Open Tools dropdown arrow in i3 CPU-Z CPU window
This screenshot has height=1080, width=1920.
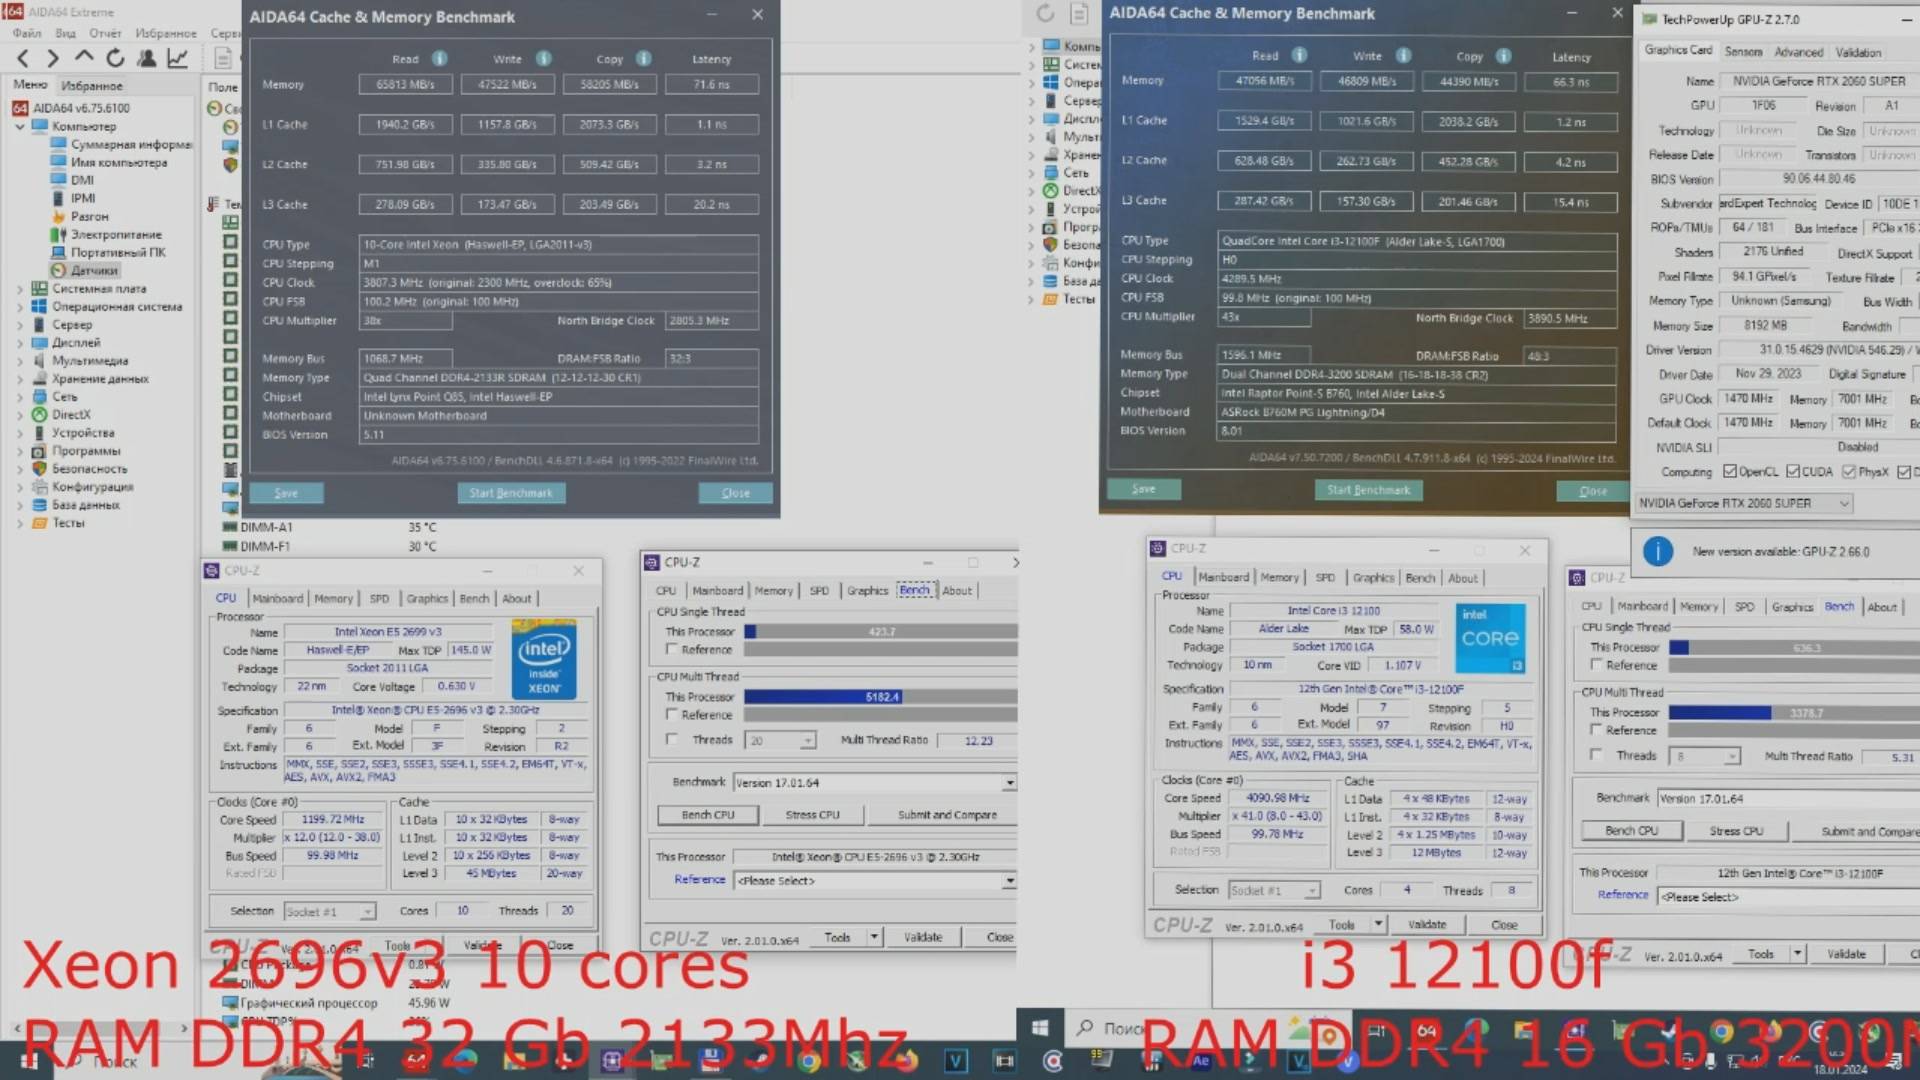(x=1378, y=925)
